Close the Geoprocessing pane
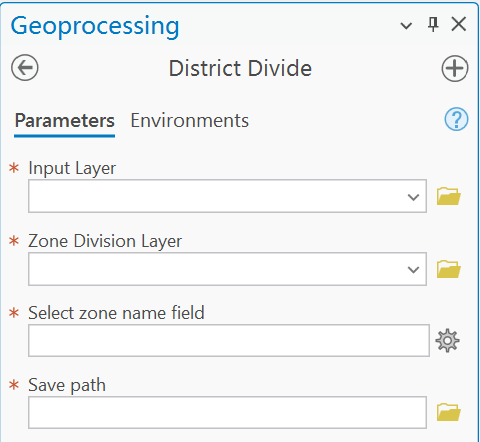This screenshot has height=442, width=480. (x=459, y=24)
